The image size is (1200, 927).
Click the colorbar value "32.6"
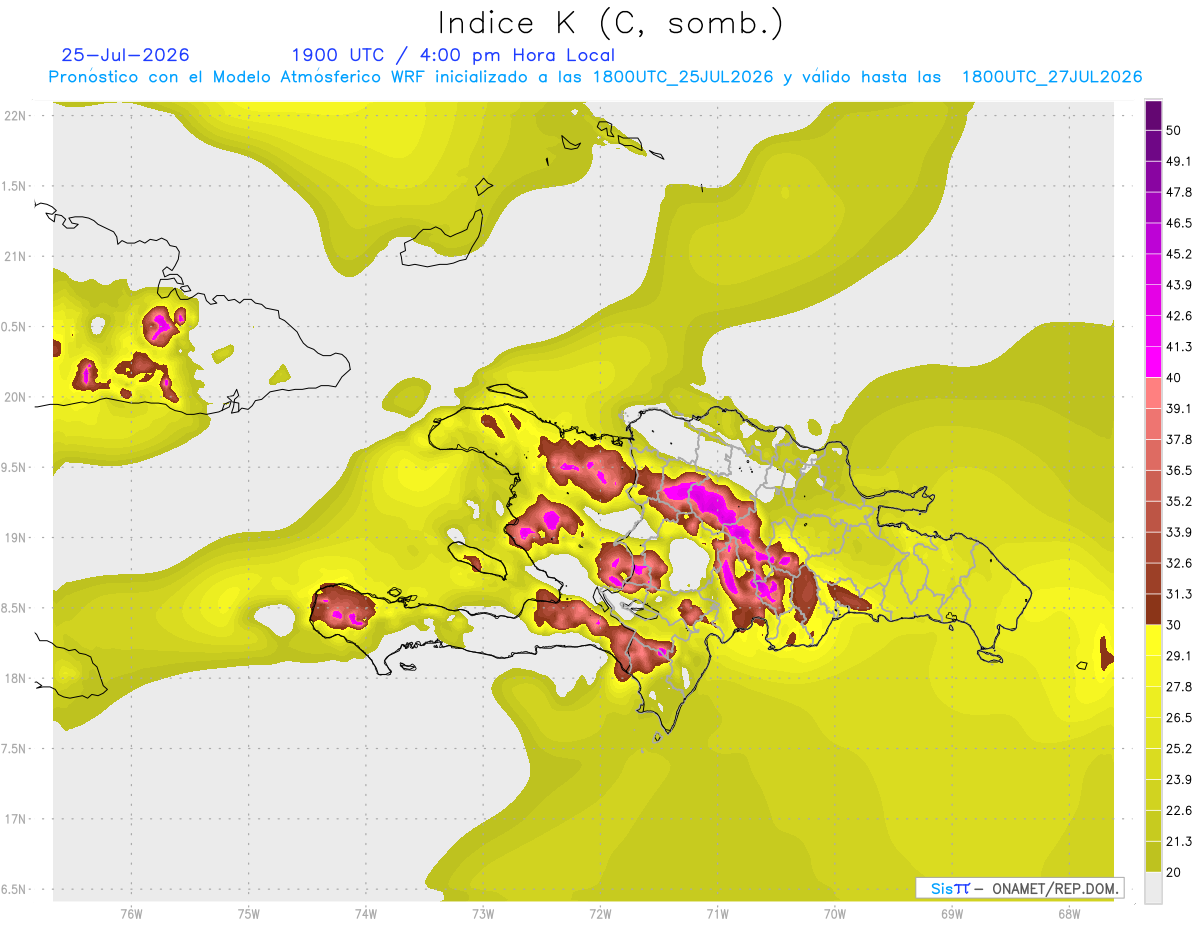[x=1178, y=563]
